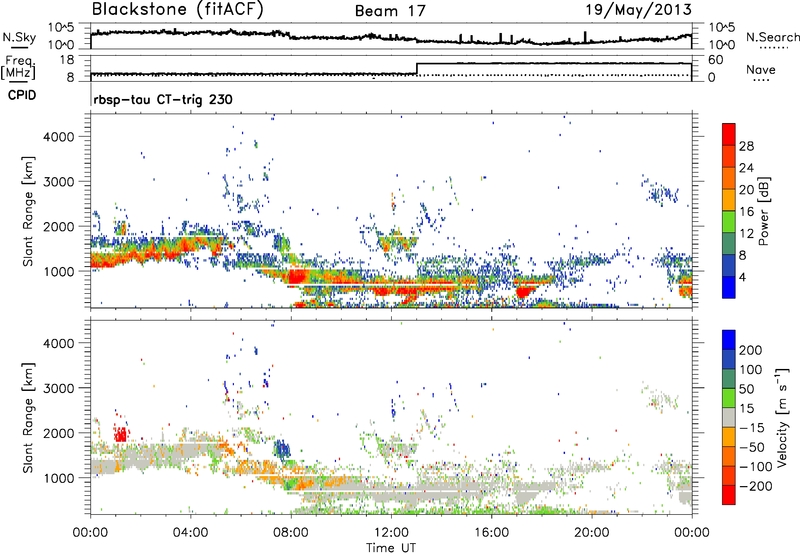The image size is (800, 554).
Task: Click the date '19/May/2013'
Action: pyautogui.click(x=638, y=9)
